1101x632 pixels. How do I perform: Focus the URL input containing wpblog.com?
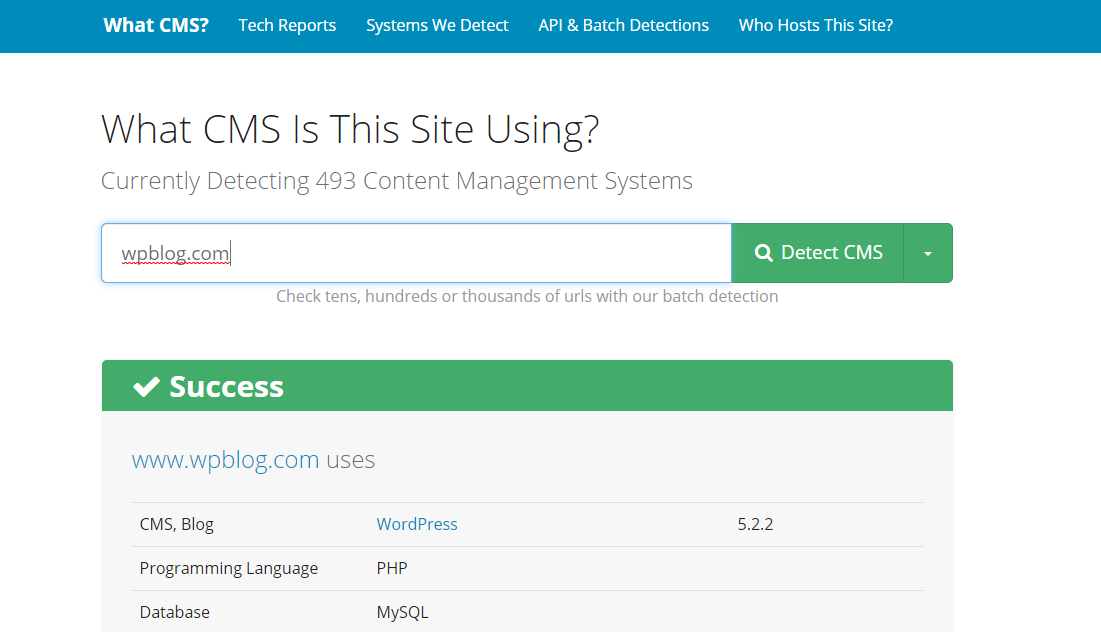pos(416,253)
